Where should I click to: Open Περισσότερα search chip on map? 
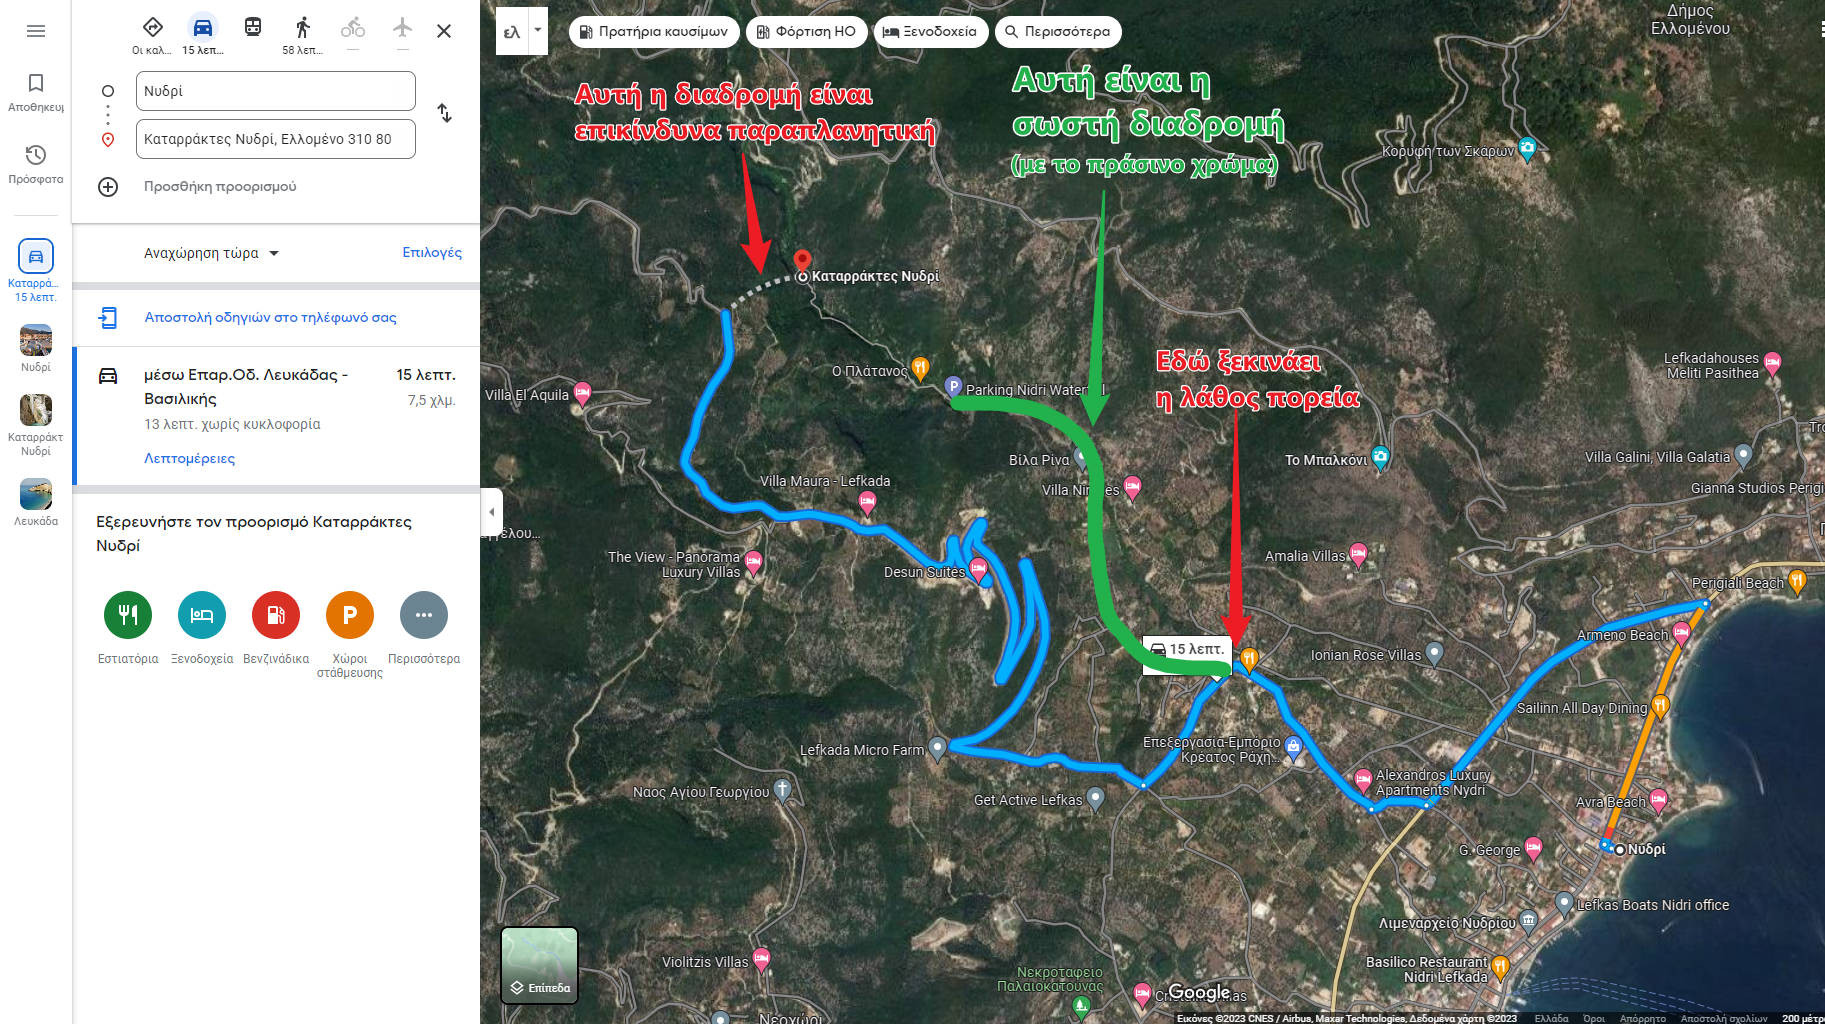pyautogui.click(x=1058, y=31)
